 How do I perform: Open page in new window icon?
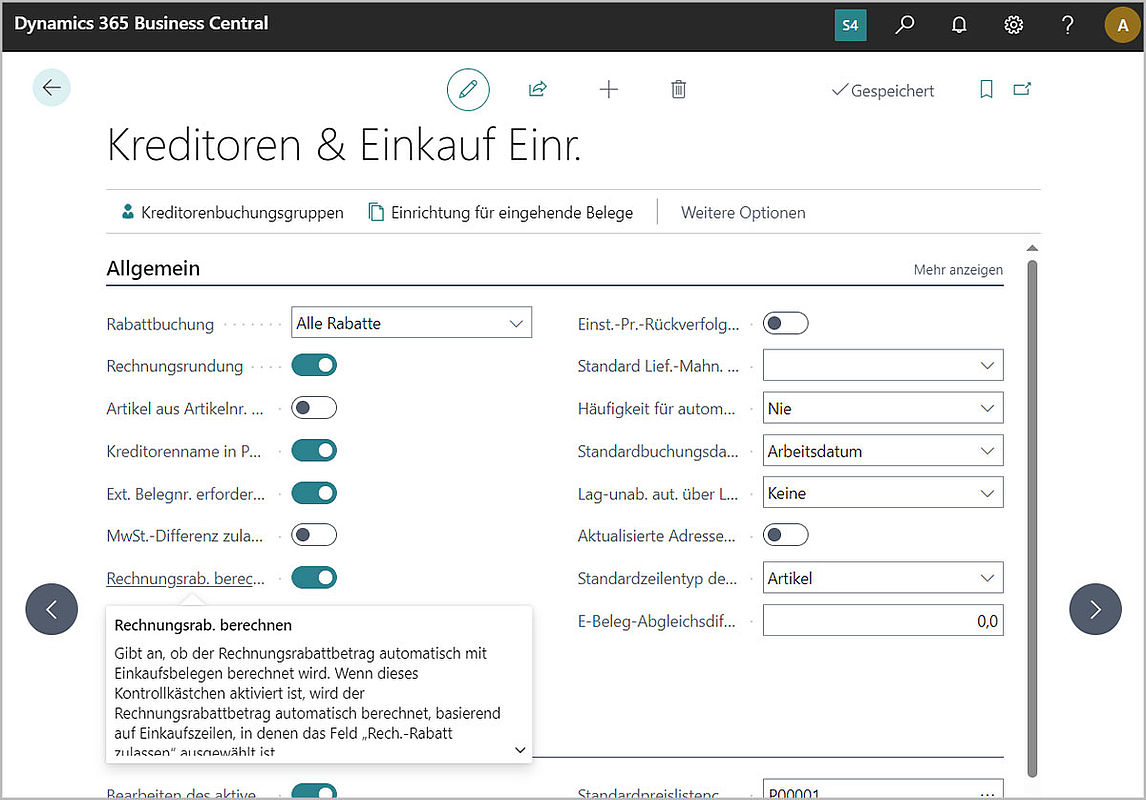coord(1022,89)
